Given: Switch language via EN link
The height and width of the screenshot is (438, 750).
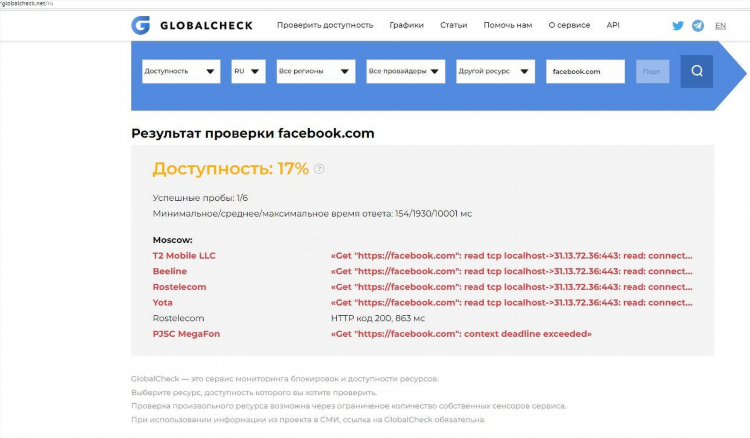Looking at the screenshot, I should tap(720, 26).
